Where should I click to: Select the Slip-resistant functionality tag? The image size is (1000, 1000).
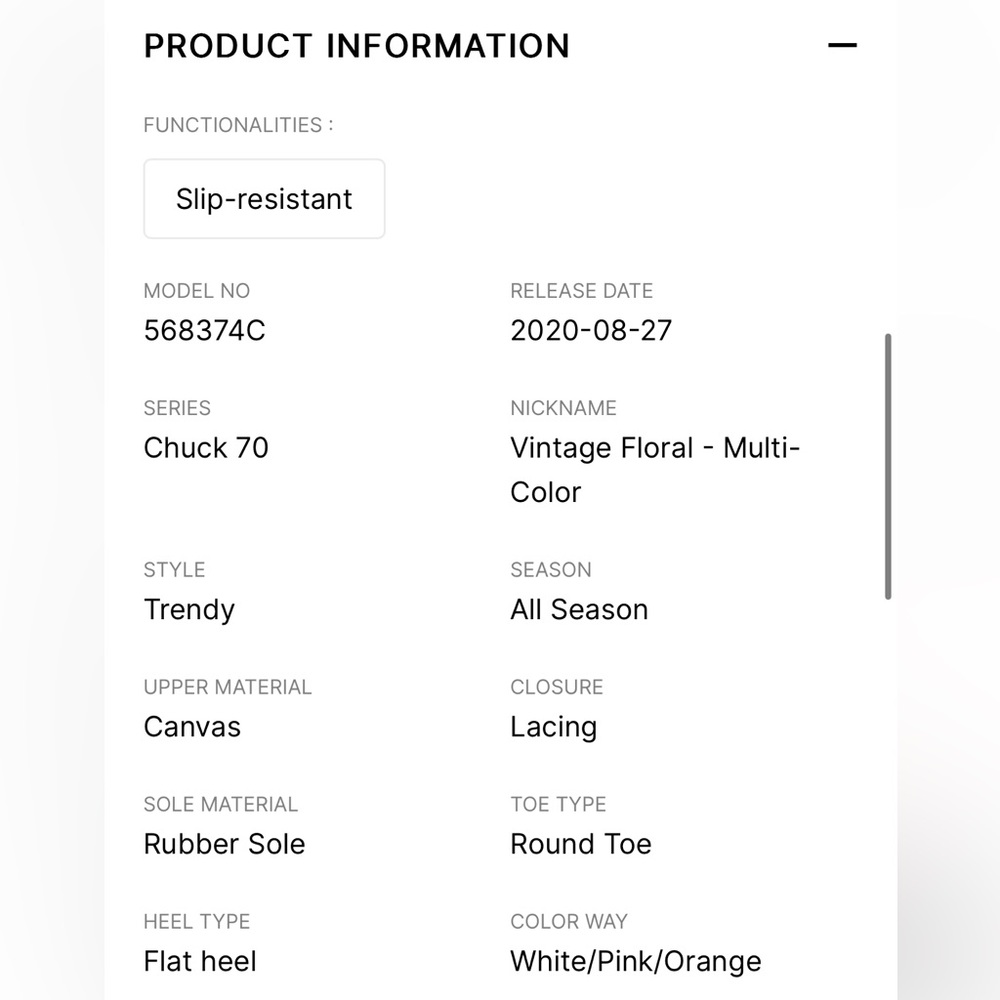(264, 199)
